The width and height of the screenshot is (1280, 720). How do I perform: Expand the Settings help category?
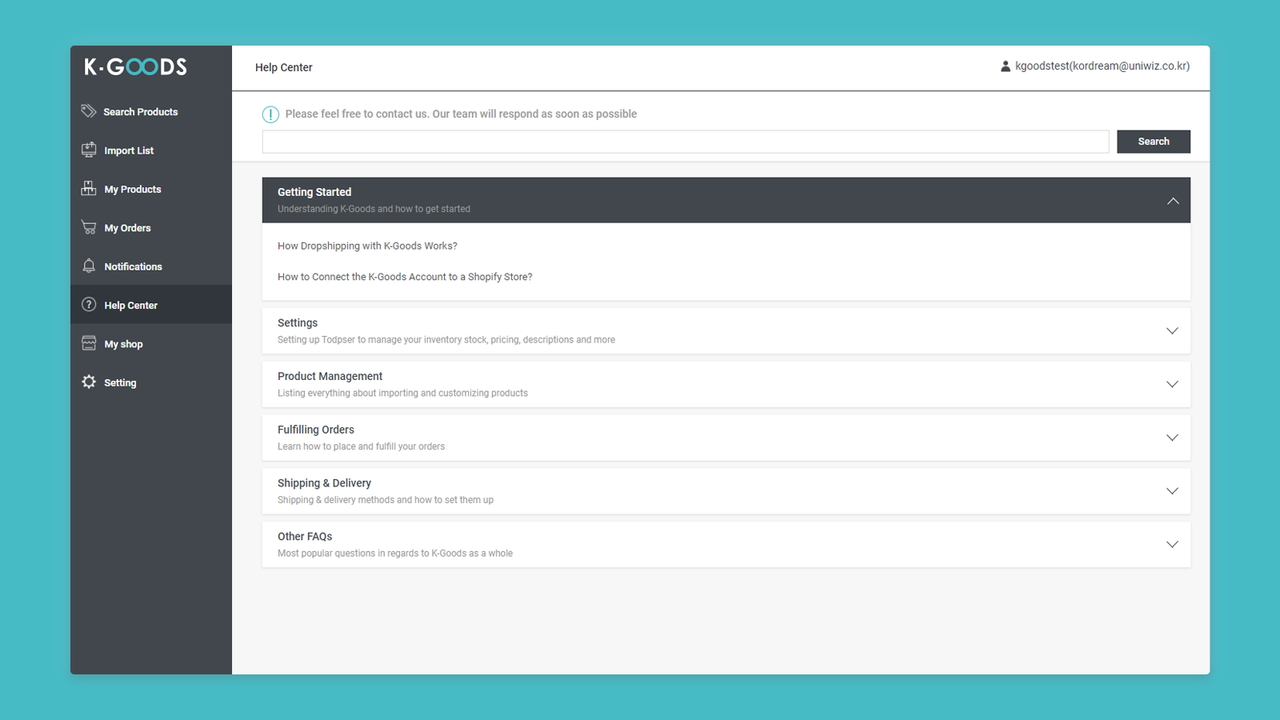tap(1171, 330)
